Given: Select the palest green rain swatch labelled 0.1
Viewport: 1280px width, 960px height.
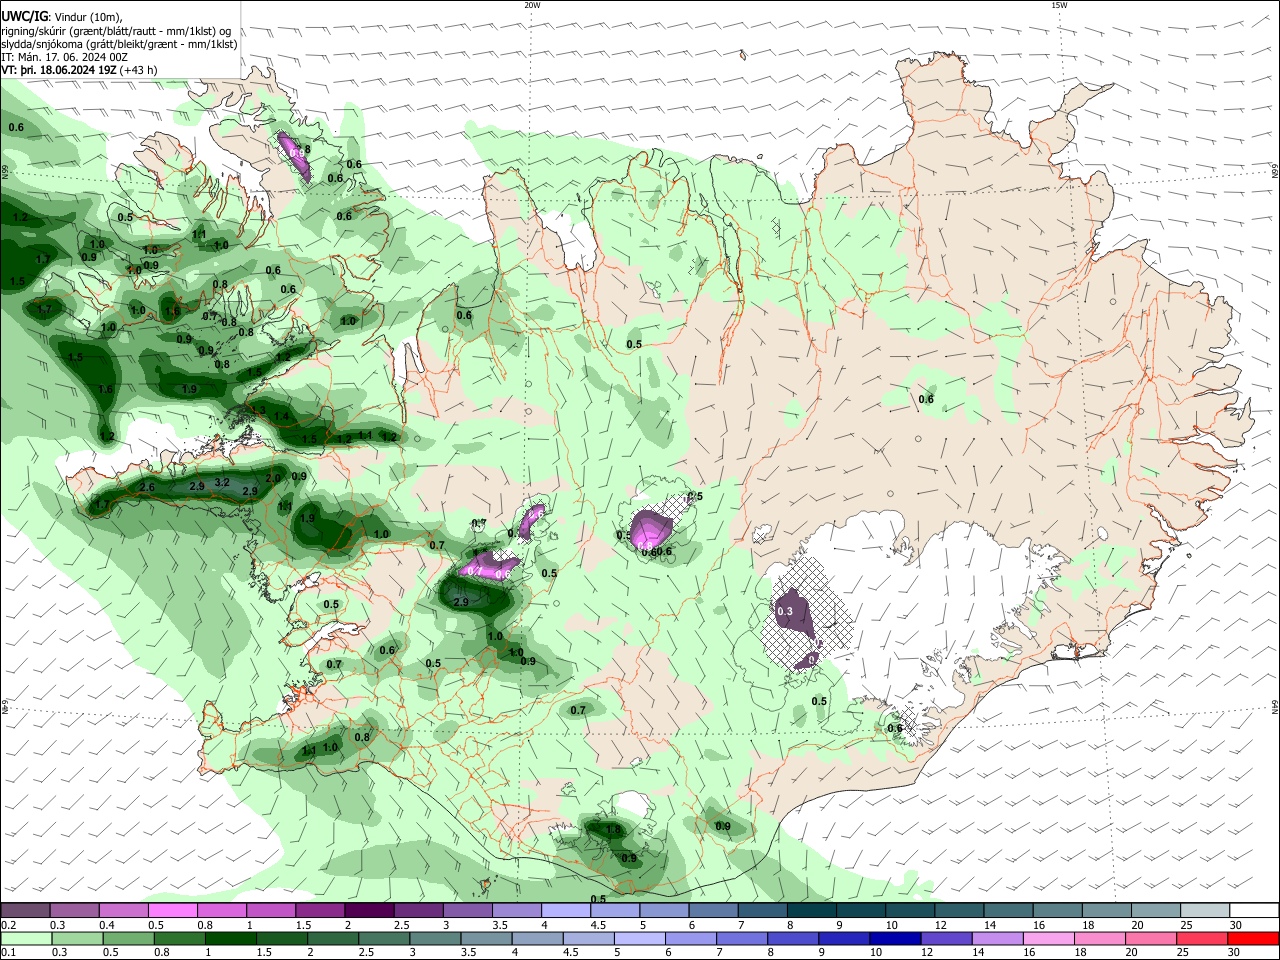Looking at the screenshot, I should [x=26, y=938].
